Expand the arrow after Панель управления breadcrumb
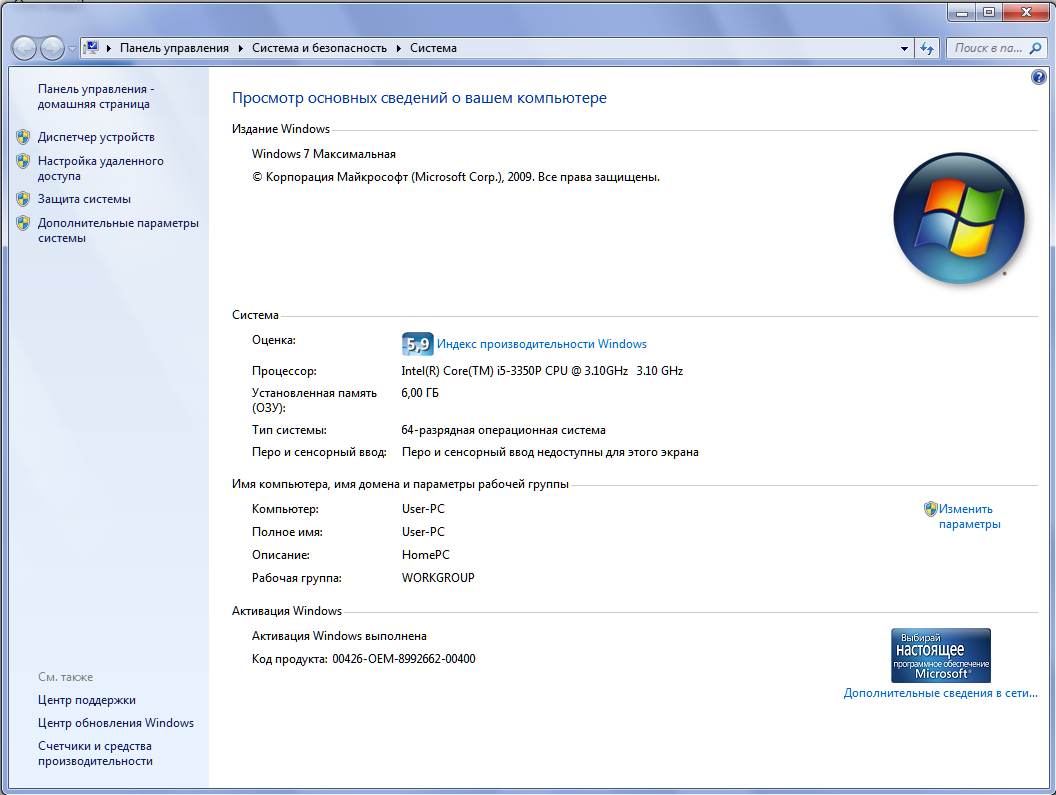 (240, 49)
